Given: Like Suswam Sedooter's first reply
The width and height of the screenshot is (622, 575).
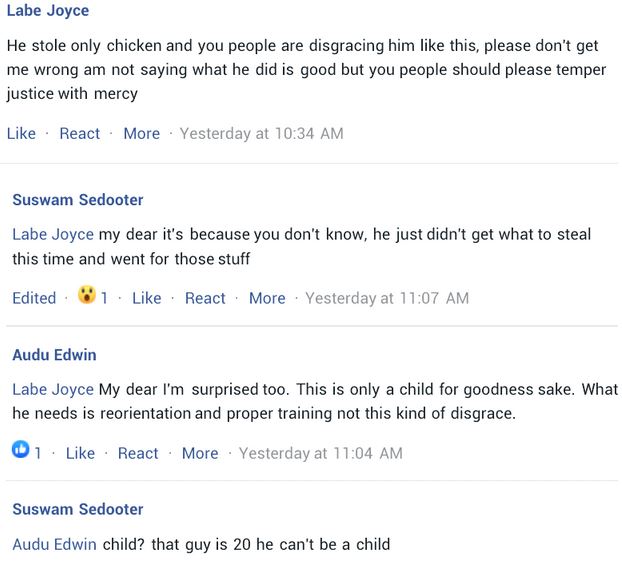Looking at the screenshot, I should 146,297.
